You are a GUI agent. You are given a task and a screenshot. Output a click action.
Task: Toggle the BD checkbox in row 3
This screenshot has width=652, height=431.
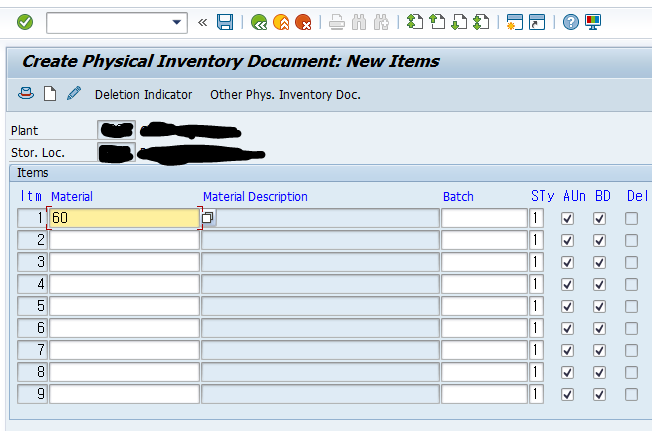599,263
